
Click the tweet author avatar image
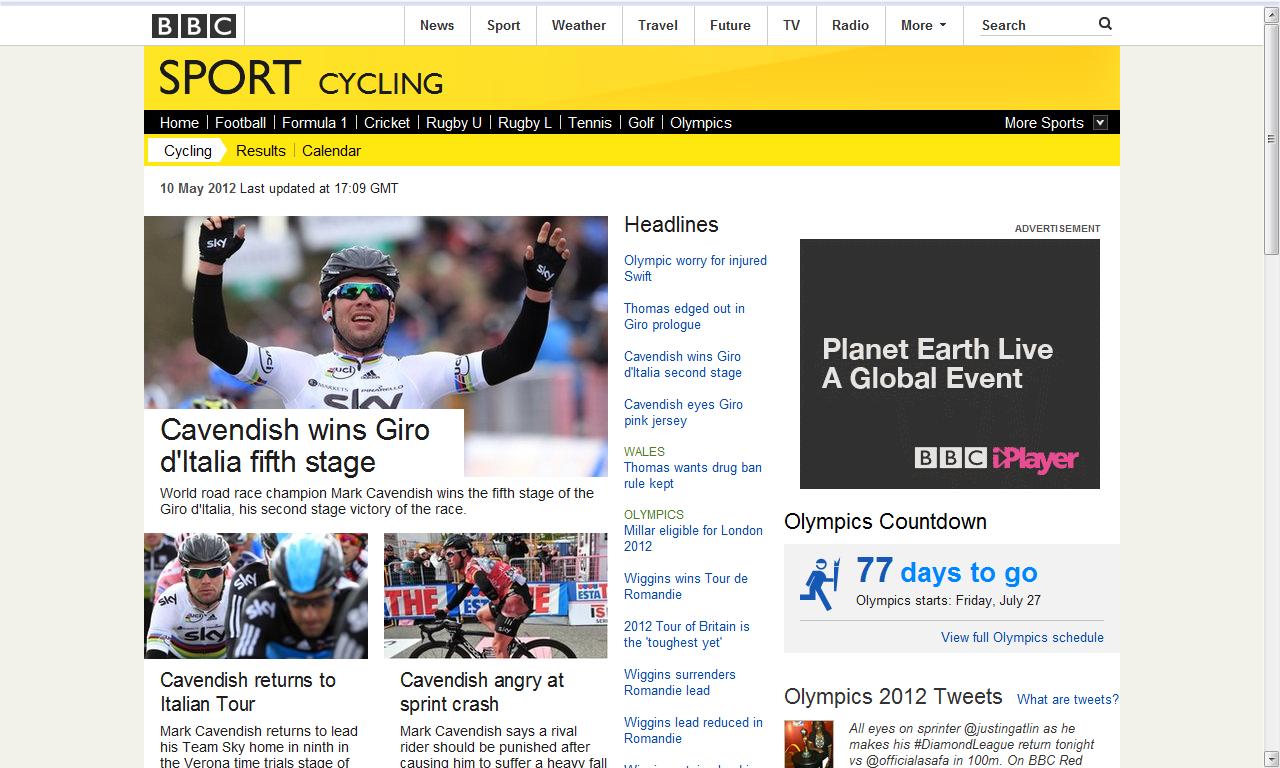809,744
